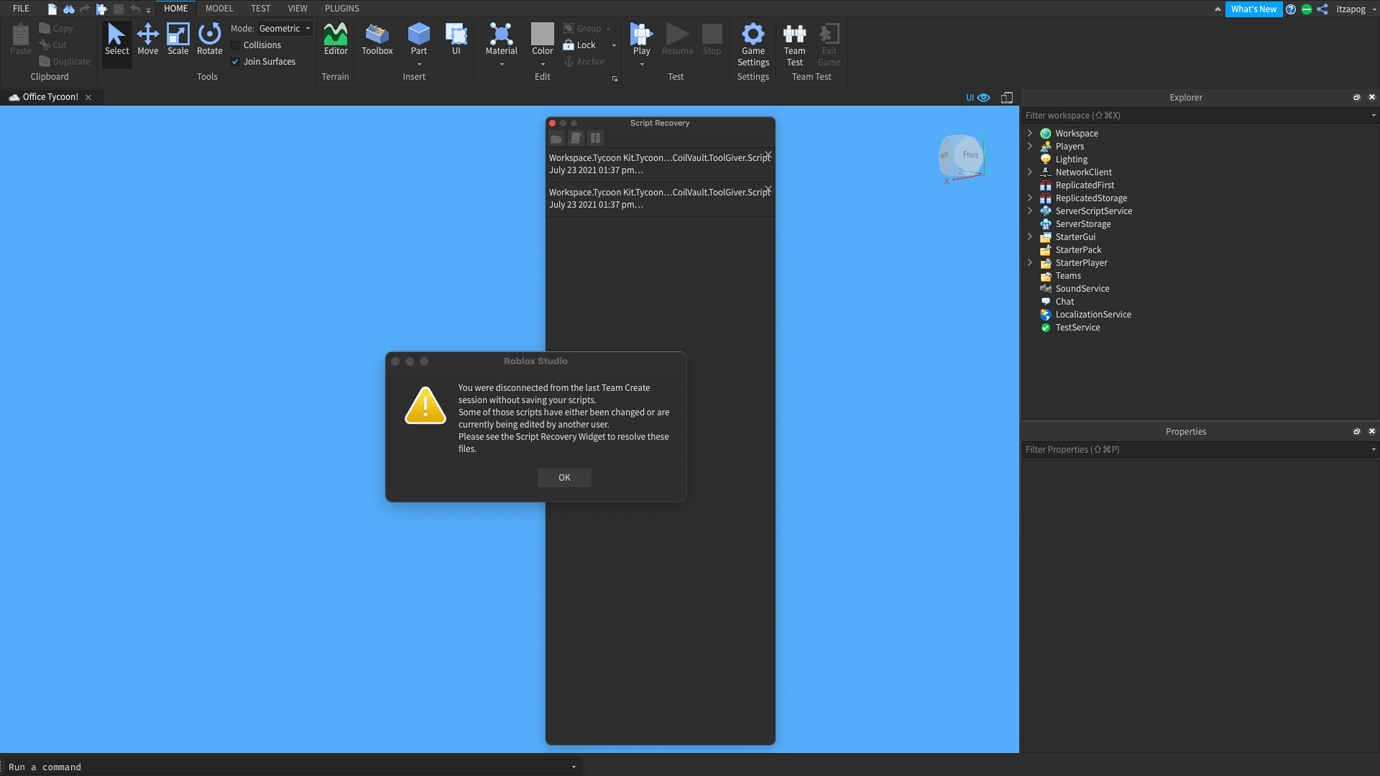Enable the Collisions checkbox
1380x776 pixels.
point(235,45)
